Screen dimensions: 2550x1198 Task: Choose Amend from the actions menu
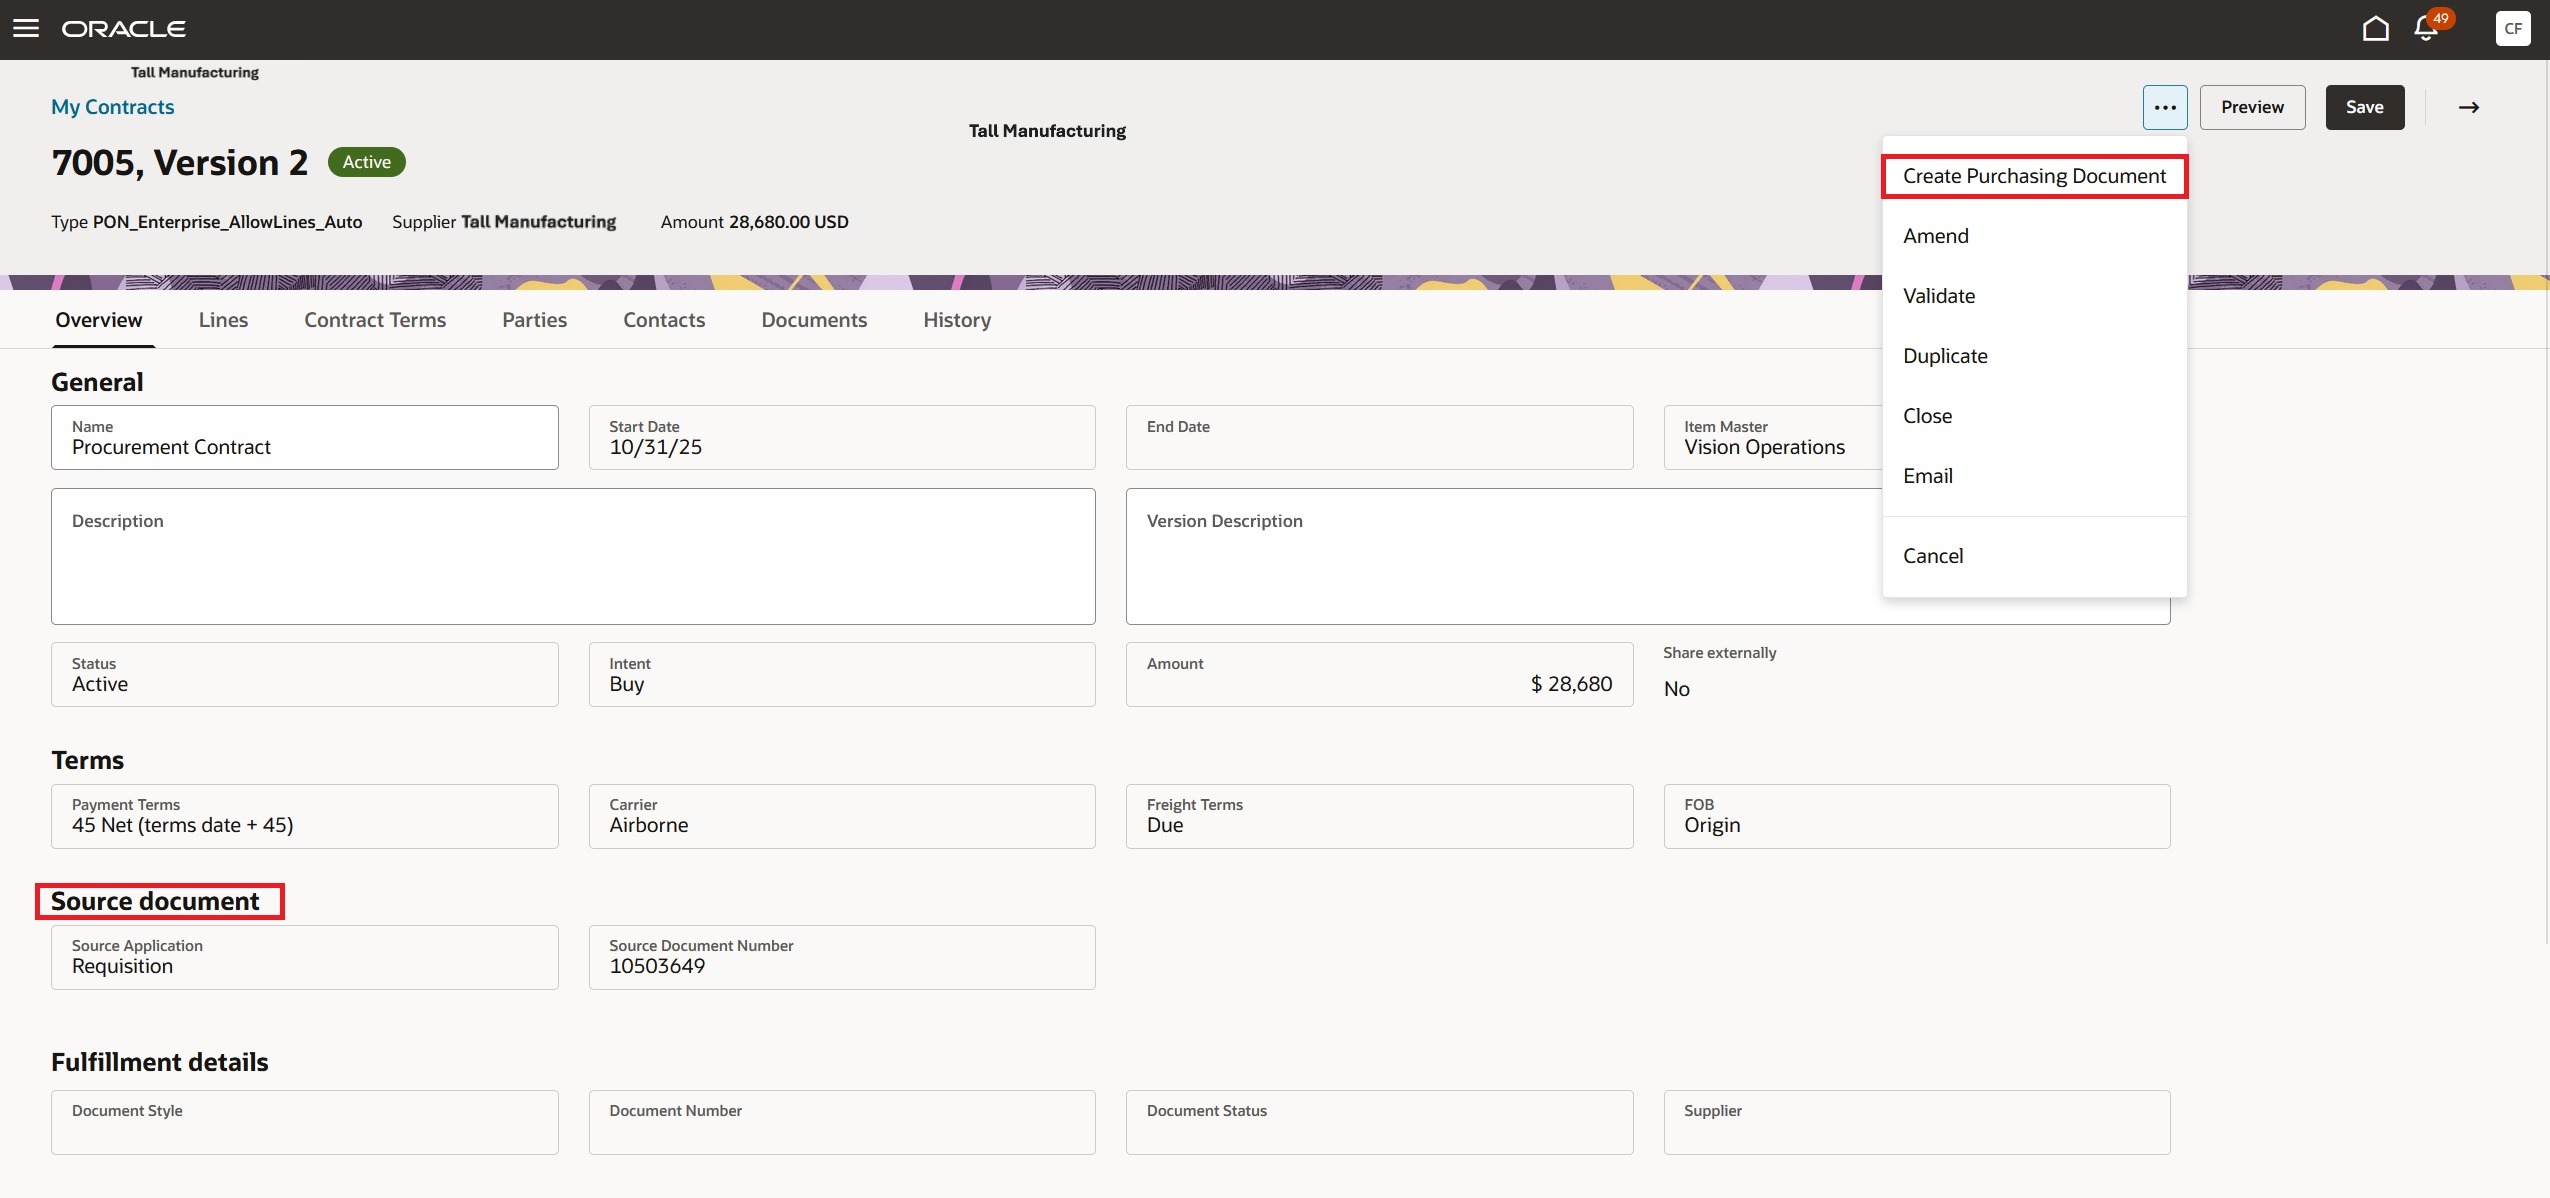tap(1936, 235)
